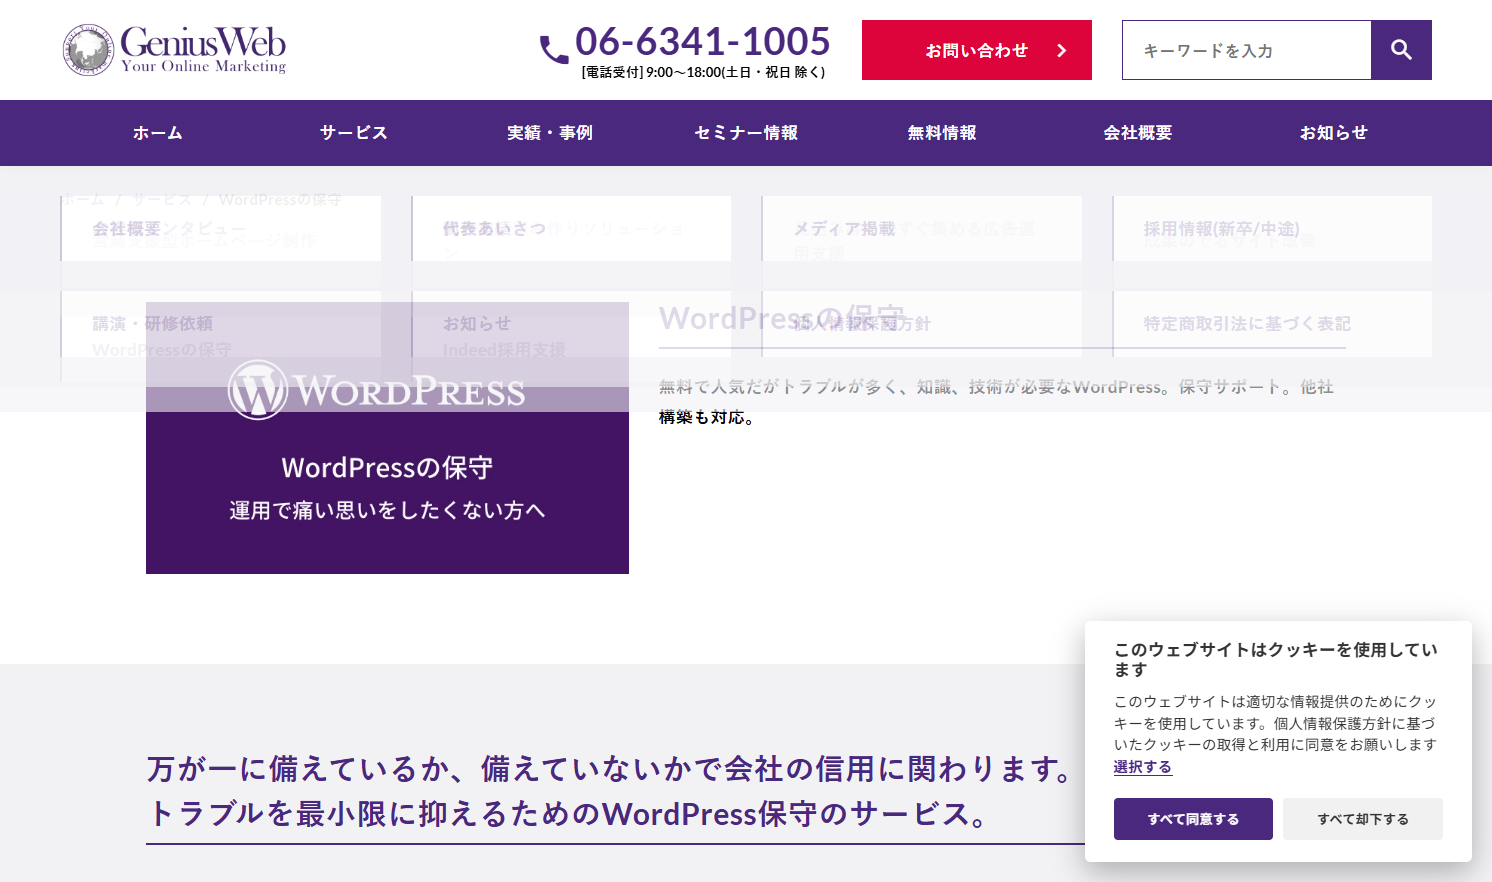The height and width of the screenshot is (882, 1492).
Task: Click the 電話受付 9:00～18:00 hours text
Action: tap(703, 72)
